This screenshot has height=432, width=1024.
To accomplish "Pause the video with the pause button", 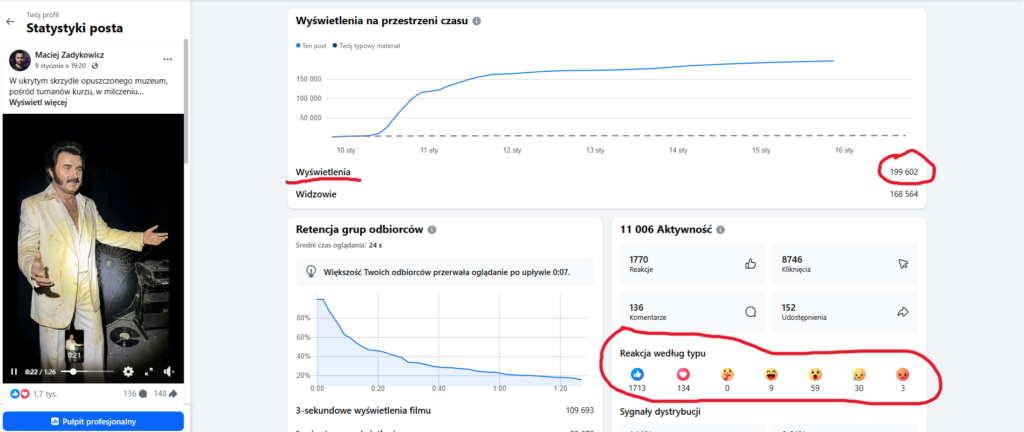I will (x=14, y=371).
